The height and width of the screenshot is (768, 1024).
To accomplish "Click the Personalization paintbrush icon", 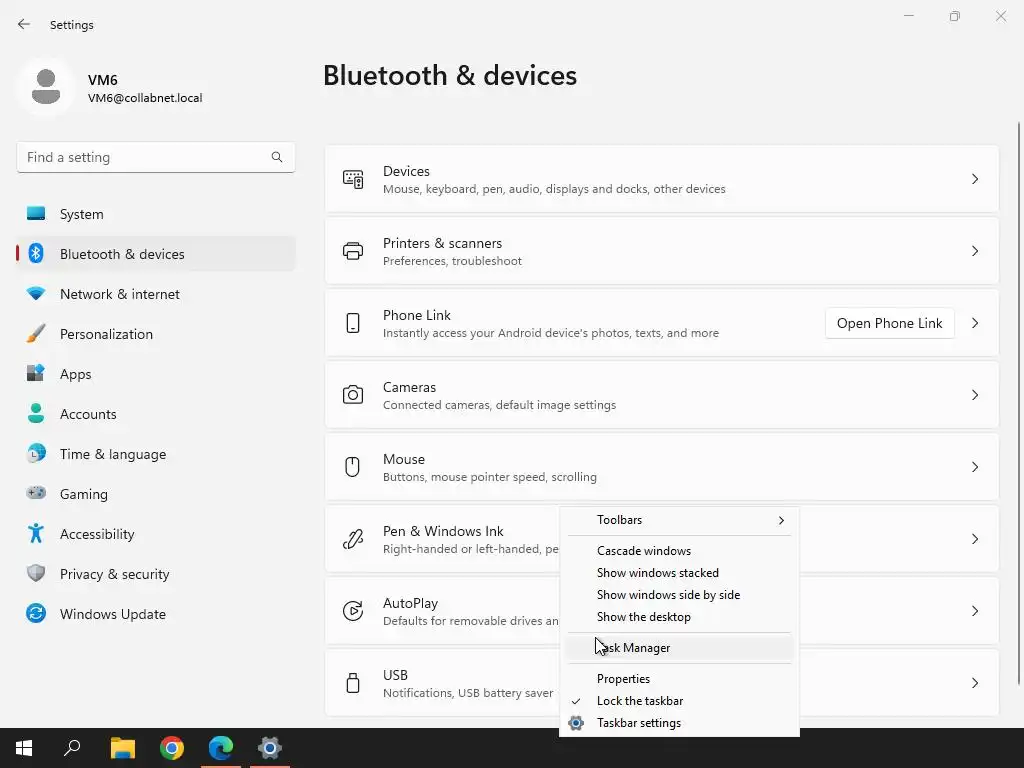I will pyautogui.click(x=36, y=334).
